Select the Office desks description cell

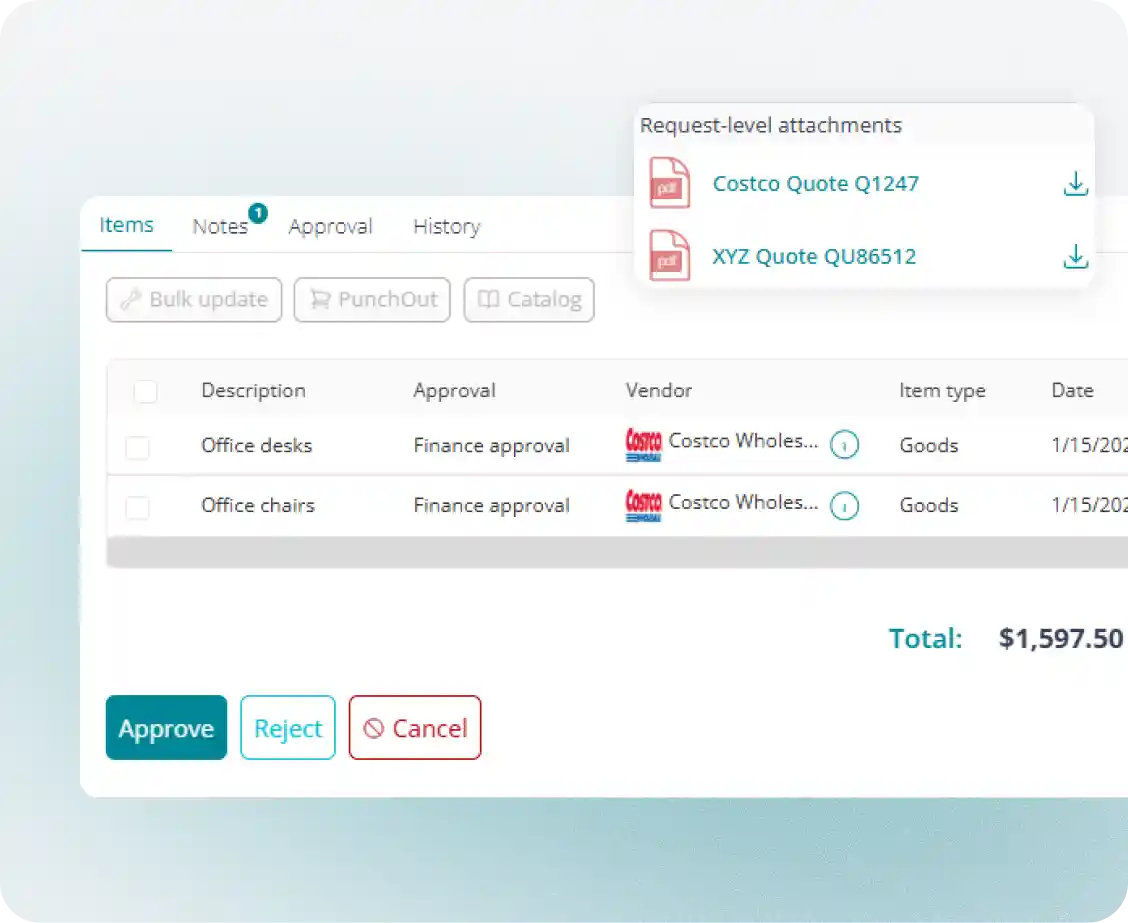click(x=257, y=446)
